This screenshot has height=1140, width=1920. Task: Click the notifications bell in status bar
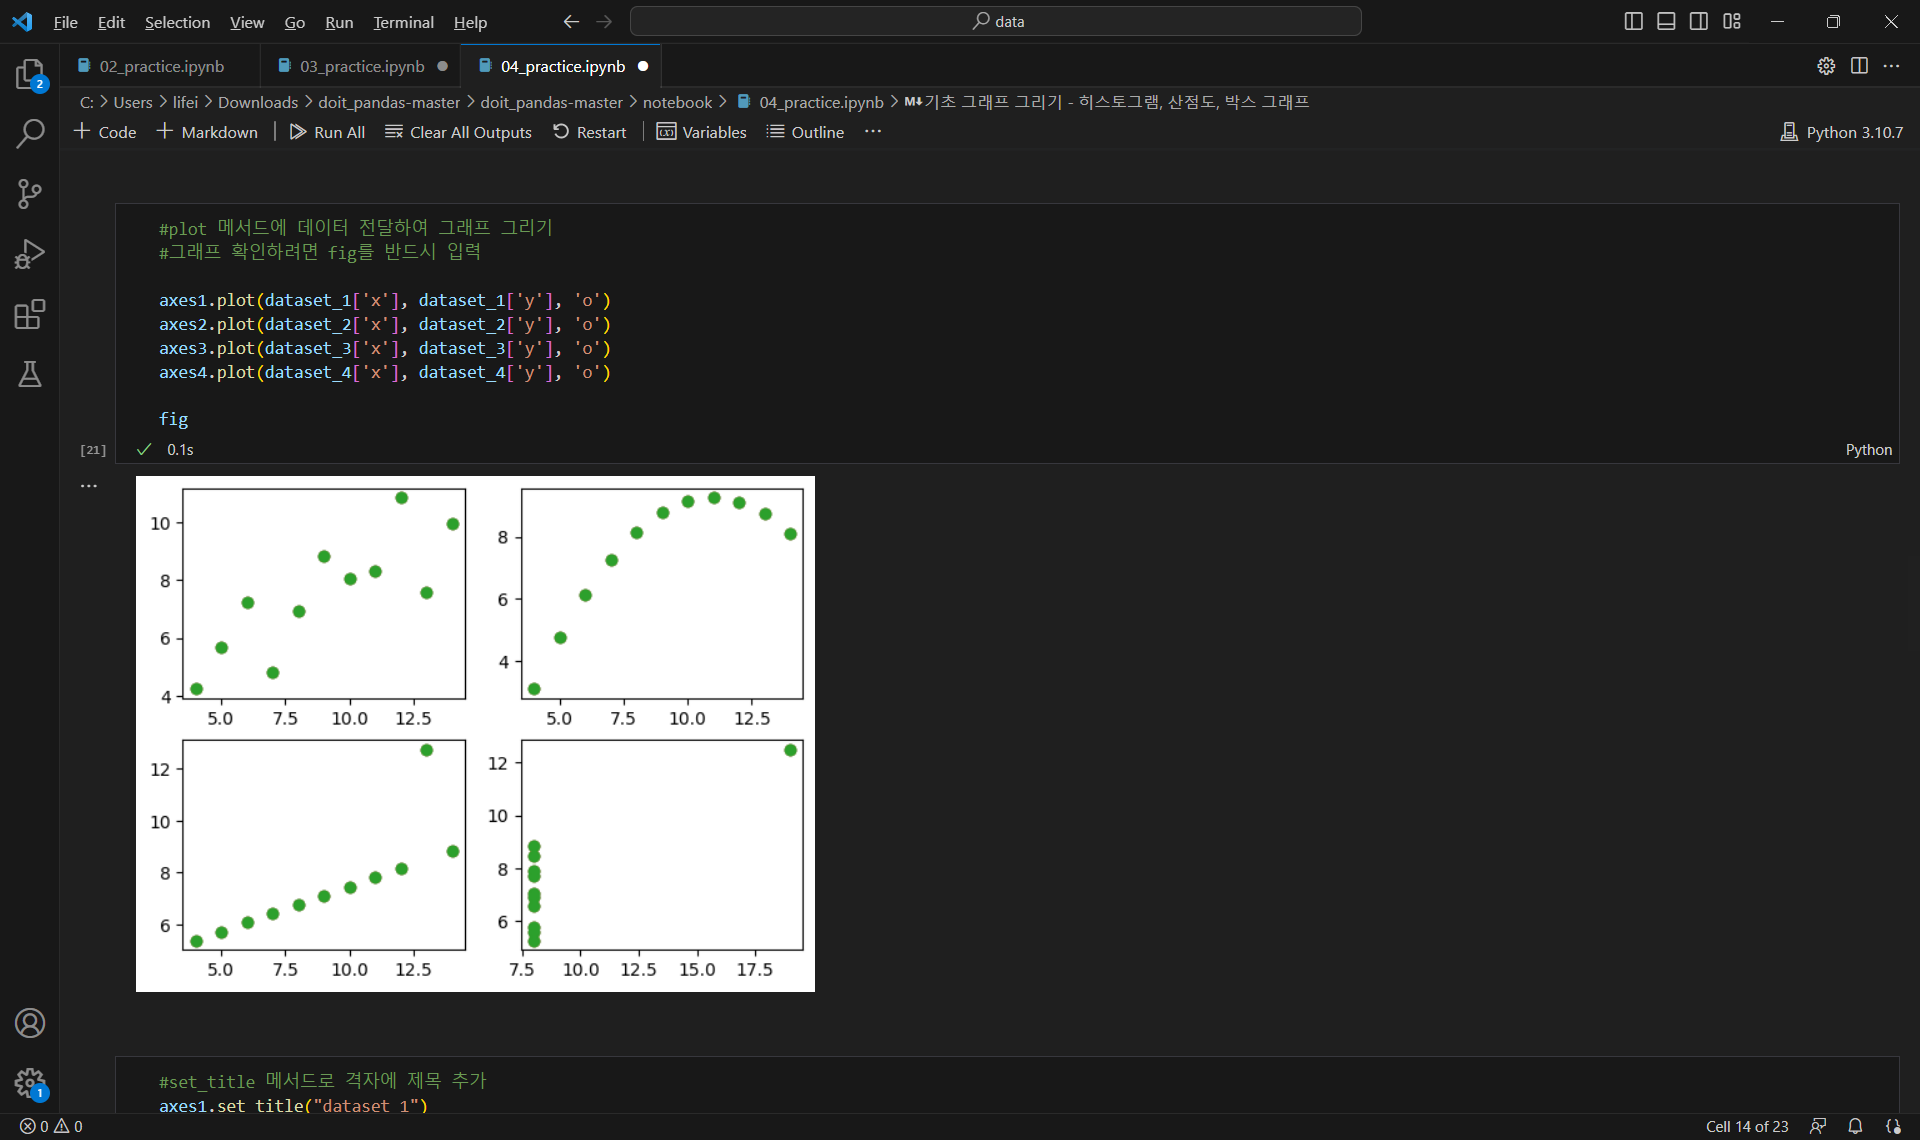[1855, 1126]
